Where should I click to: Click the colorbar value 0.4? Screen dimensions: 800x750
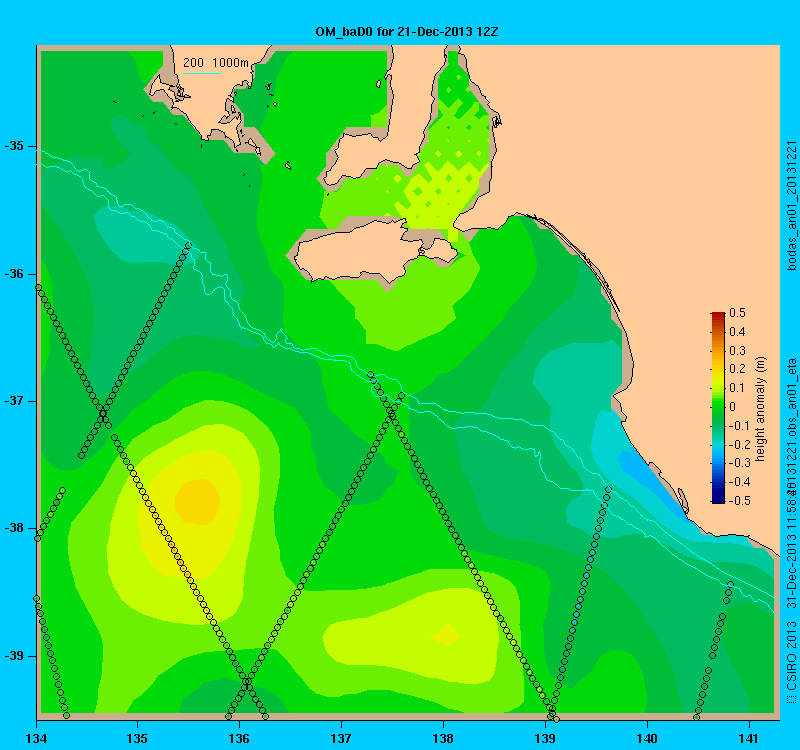point(737,332)
